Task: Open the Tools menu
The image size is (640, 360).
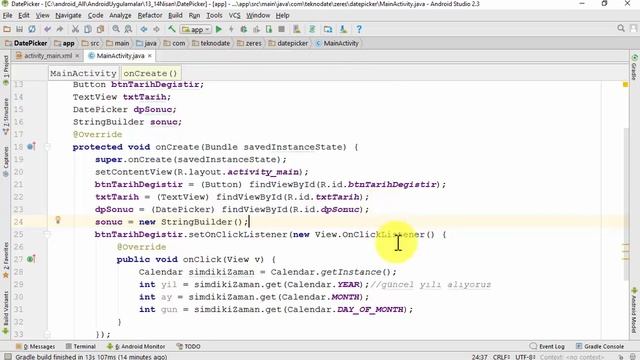Action: click(214, 15)
